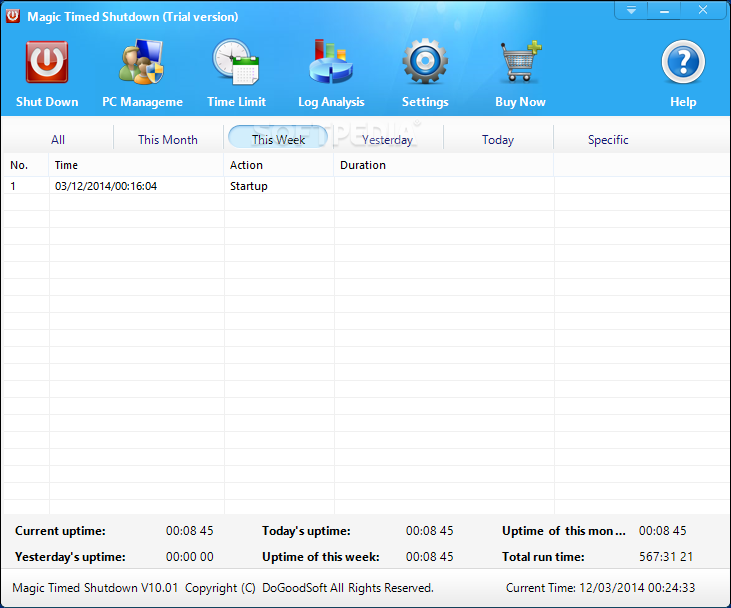The image size is (731, 608).
Task: Select the All log filter tab
Action: click(x=58, y=139)
